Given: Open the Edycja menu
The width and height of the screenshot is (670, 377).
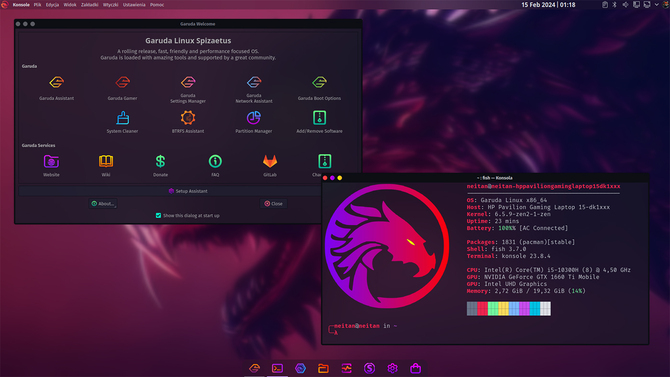Looking at the screenshot, I should coord(52,5).
